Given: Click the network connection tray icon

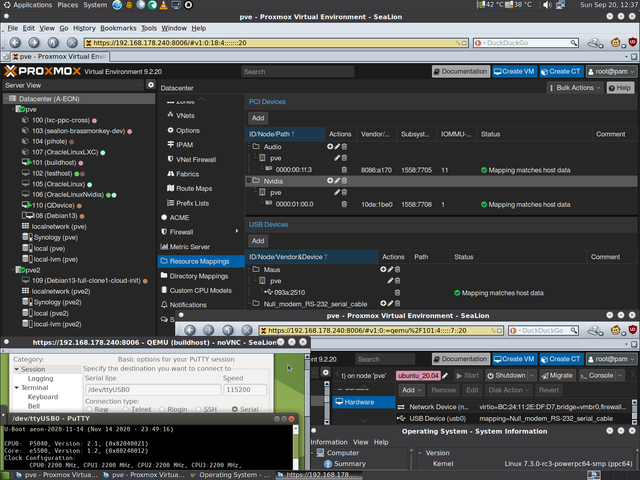Looking at the screenshot, I should tap(560, 5).
